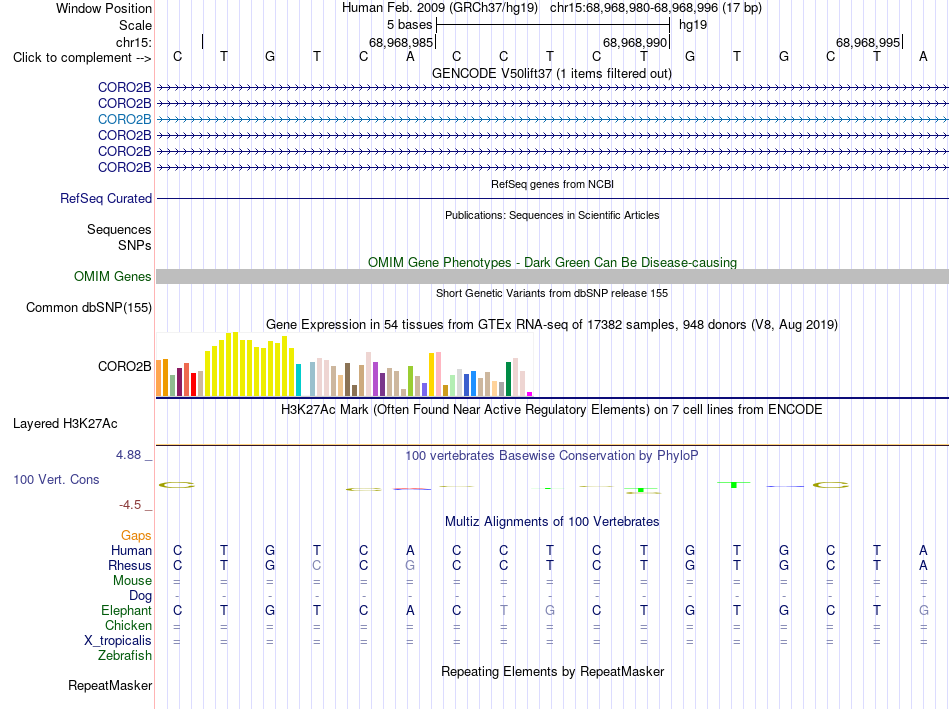The image size is (950, 709).
Task: Open the RepeatMasker track label
Action: tap(110, 685)
